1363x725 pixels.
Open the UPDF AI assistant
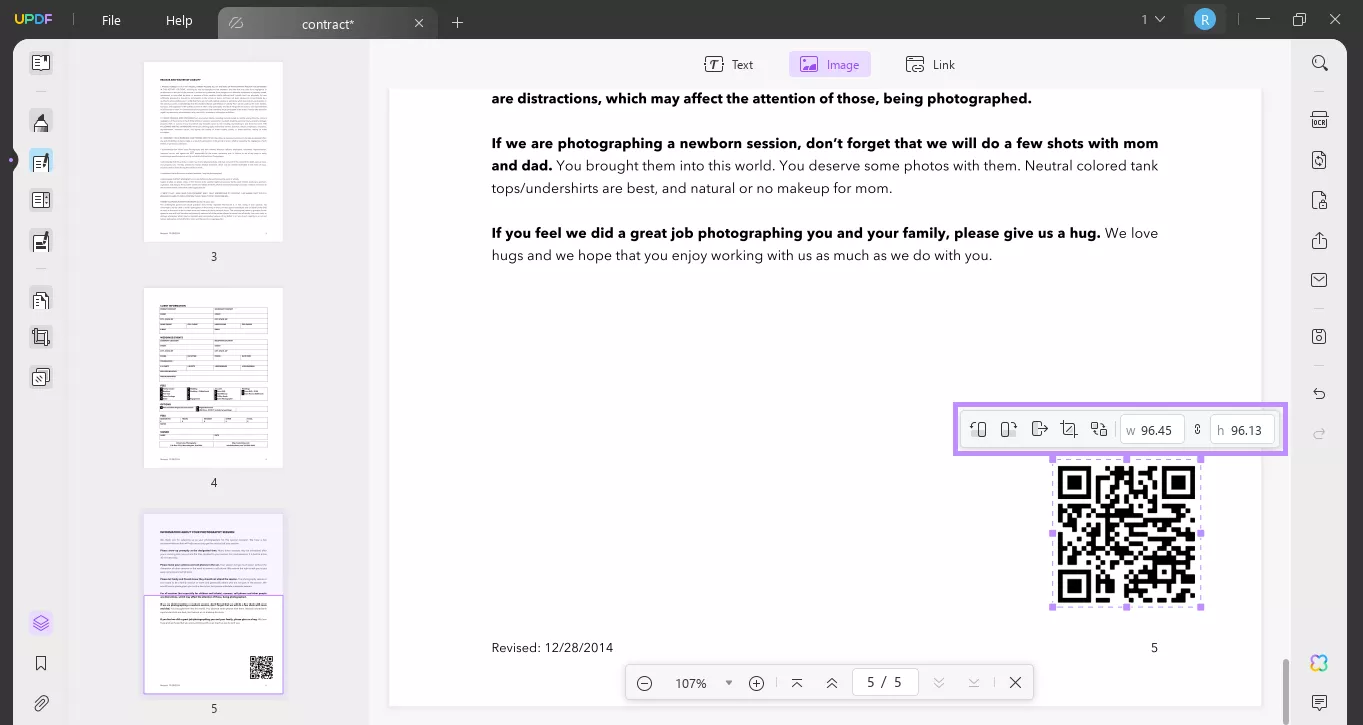[1320, 664]
